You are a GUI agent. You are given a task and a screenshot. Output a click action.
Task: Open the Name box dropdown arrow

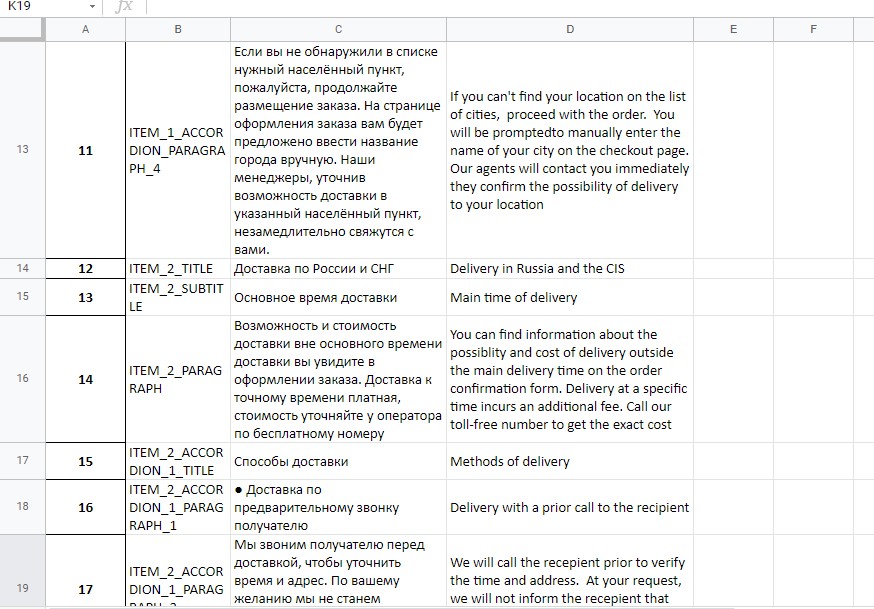[x=92, y=7]
